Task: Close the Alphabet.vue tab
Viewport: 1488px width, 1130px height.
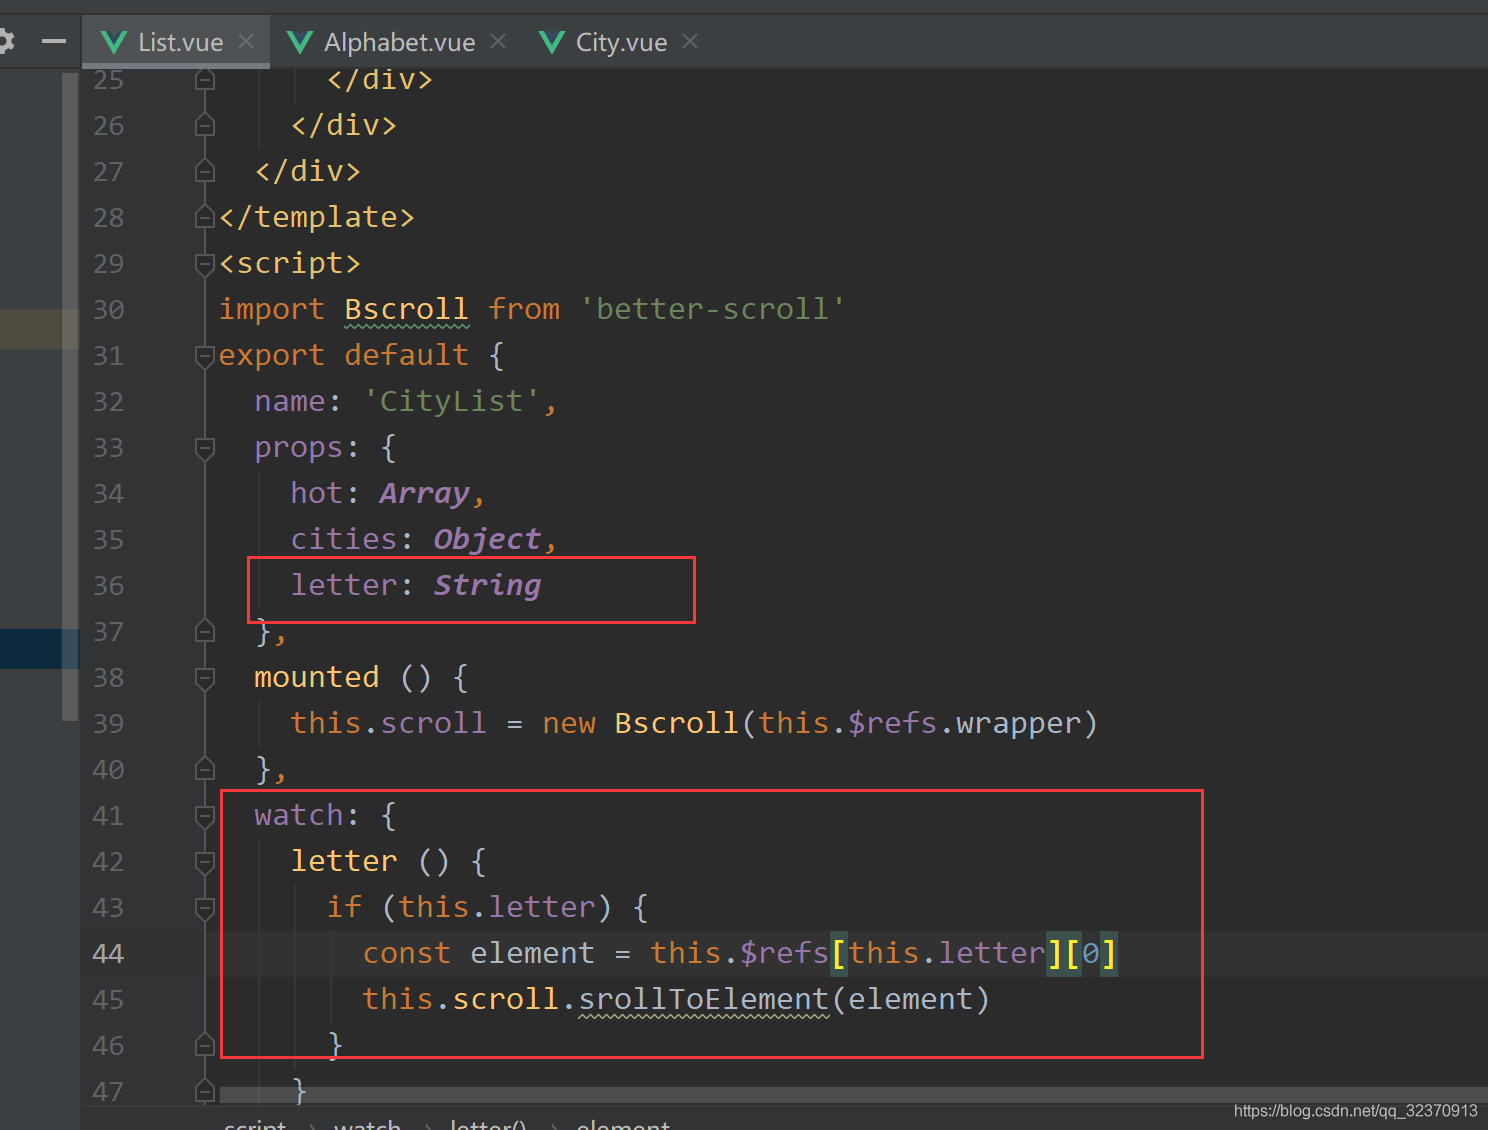Action: [498, 41]
